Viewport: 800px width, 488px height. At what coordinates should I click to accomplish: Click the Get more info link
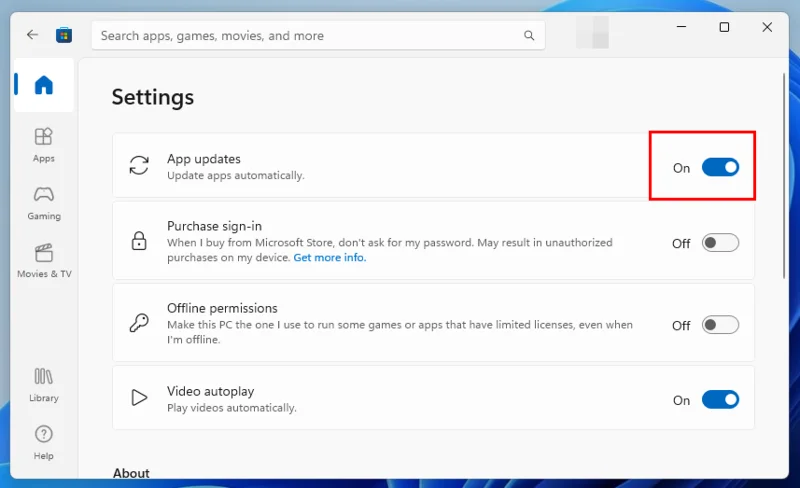(329, 258)
